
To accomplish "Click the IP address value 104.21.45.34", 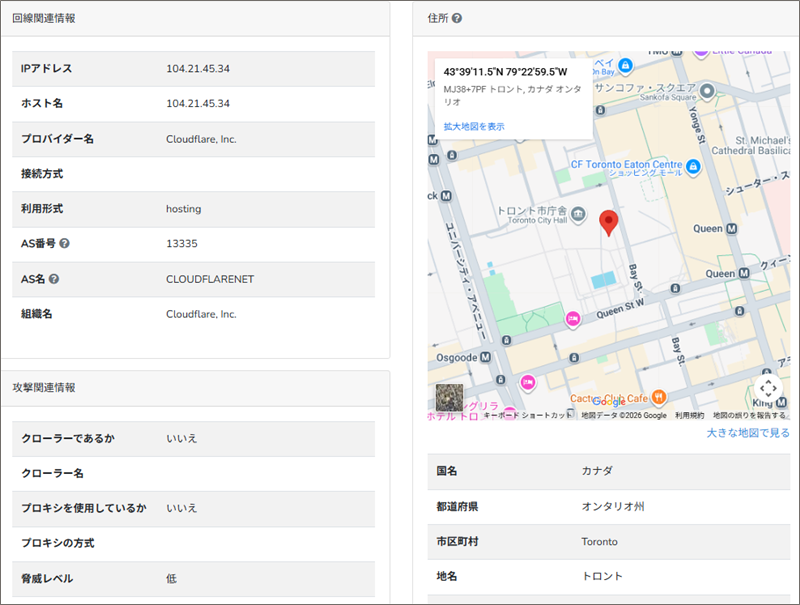I will point(198,69).
